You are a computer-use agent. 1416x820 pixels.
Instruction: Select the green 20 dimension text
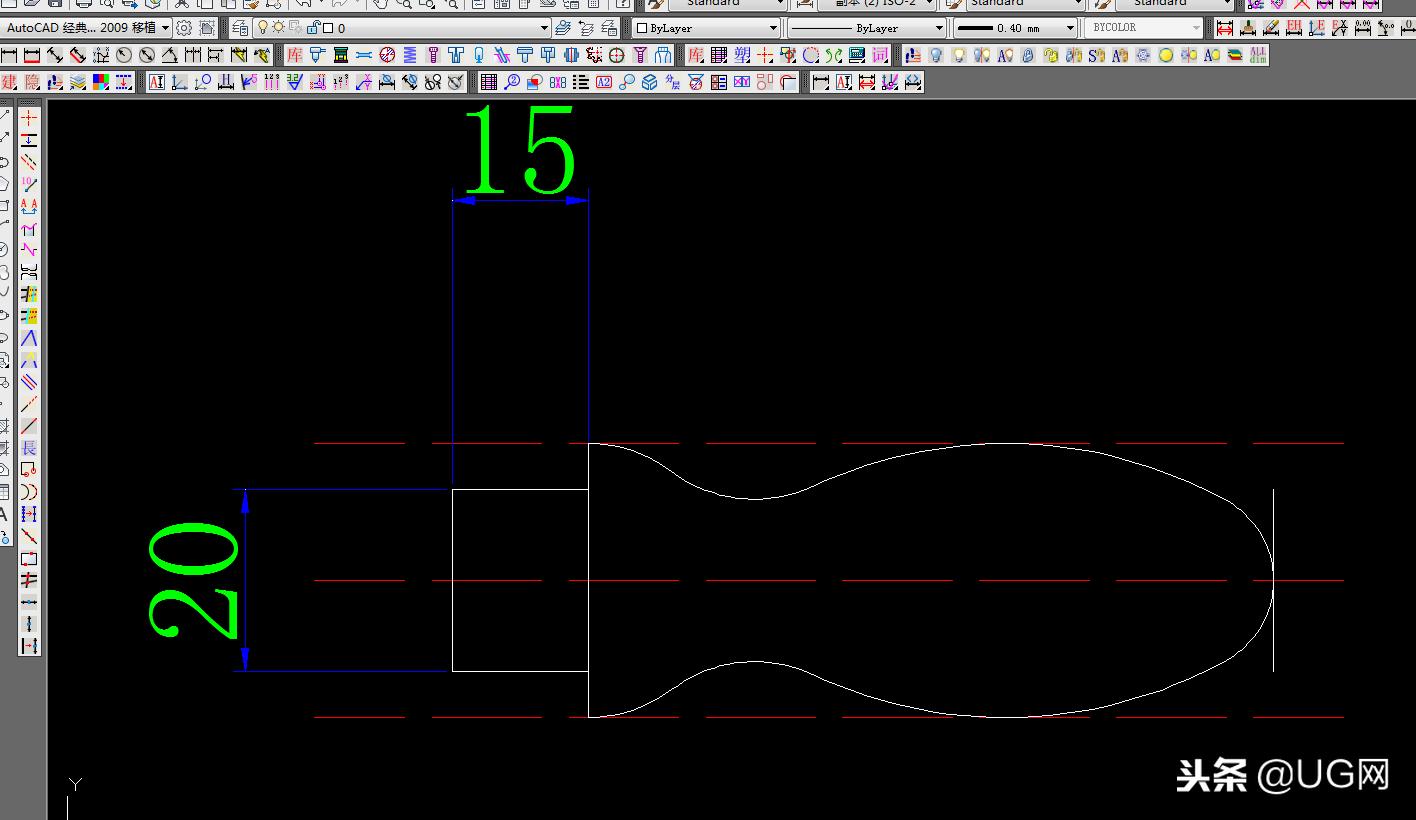[195, 581]
